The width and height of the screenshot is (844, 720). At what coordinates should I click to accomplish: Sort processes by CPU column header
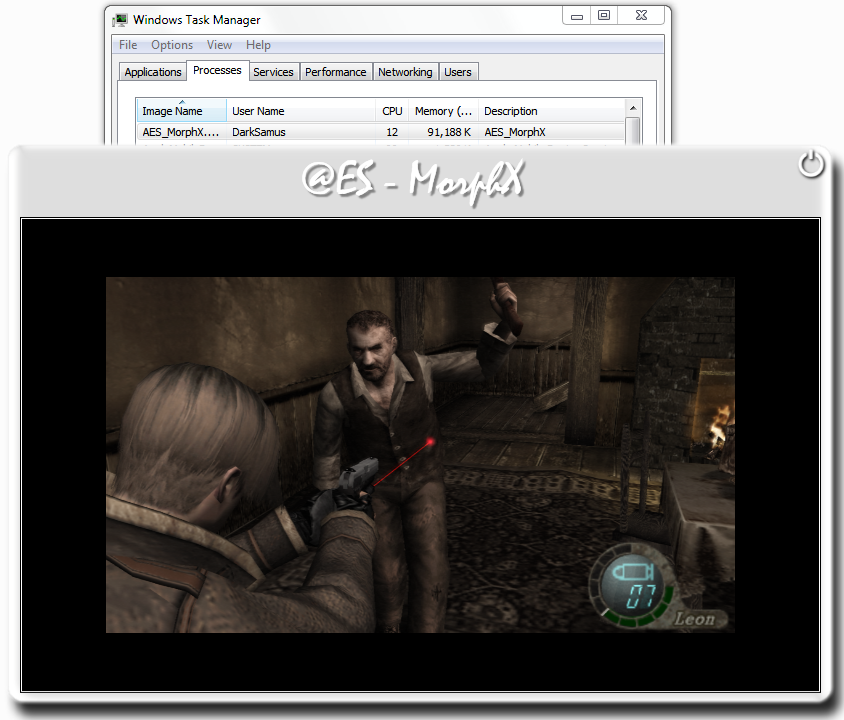click(392, 111)
